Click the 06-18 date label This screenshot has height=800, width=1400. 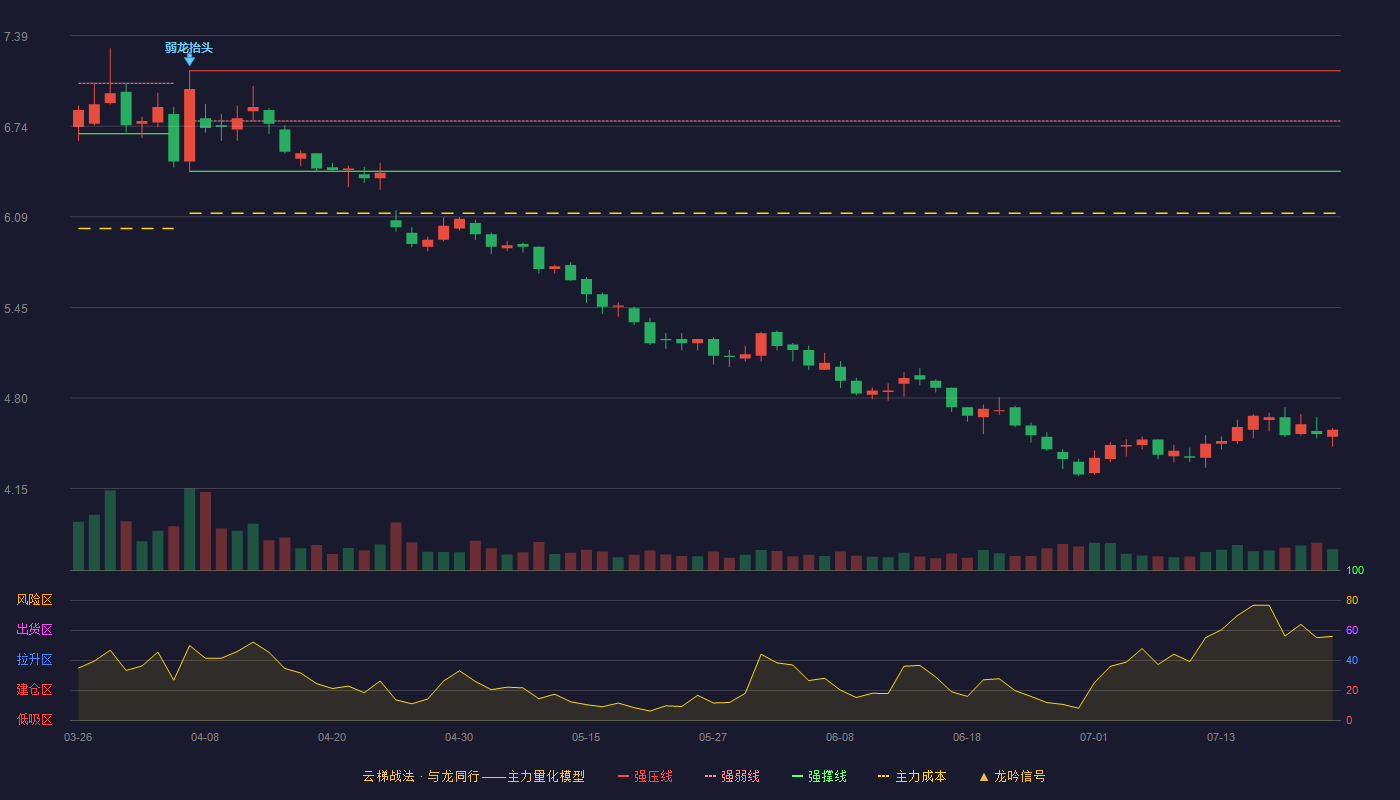click(x=967, y=737)
